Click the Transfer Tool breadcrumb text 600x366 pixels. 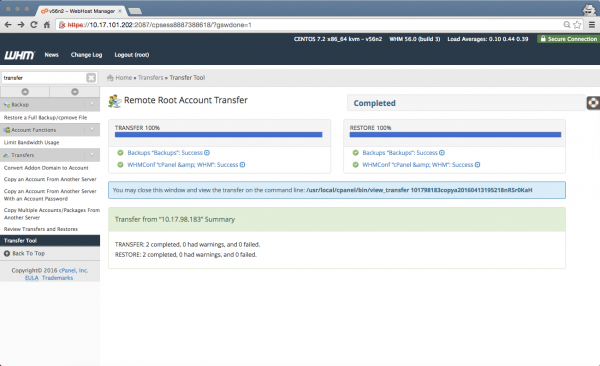(x=187, y=77)
